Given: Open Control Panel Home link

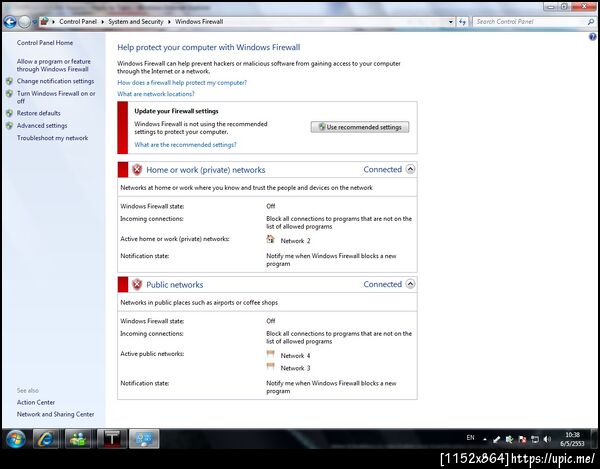Looking at the screenshot, I should (45, 43).
